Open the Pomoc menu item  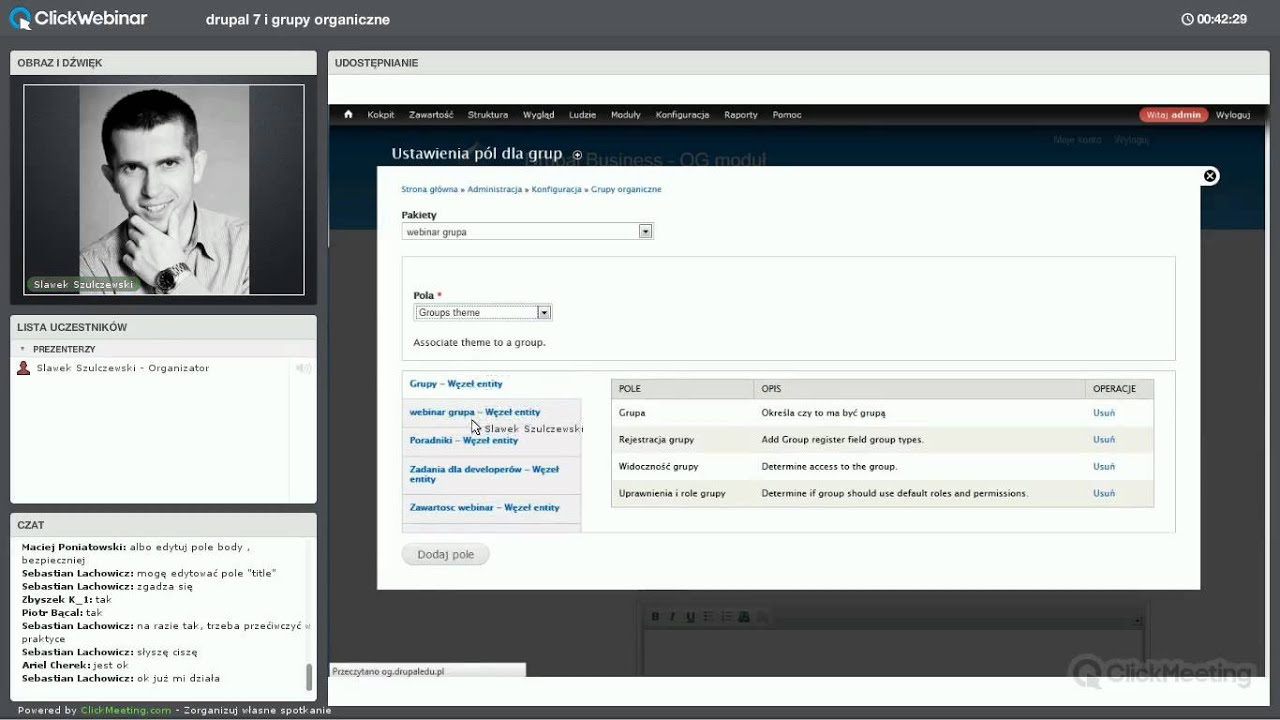787,115
